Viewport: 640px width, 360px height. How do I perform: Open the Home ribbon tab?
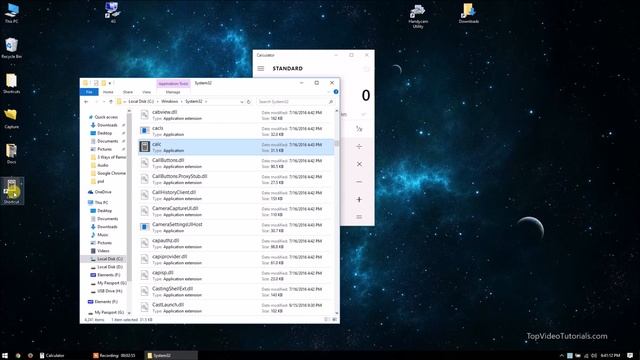108,92
